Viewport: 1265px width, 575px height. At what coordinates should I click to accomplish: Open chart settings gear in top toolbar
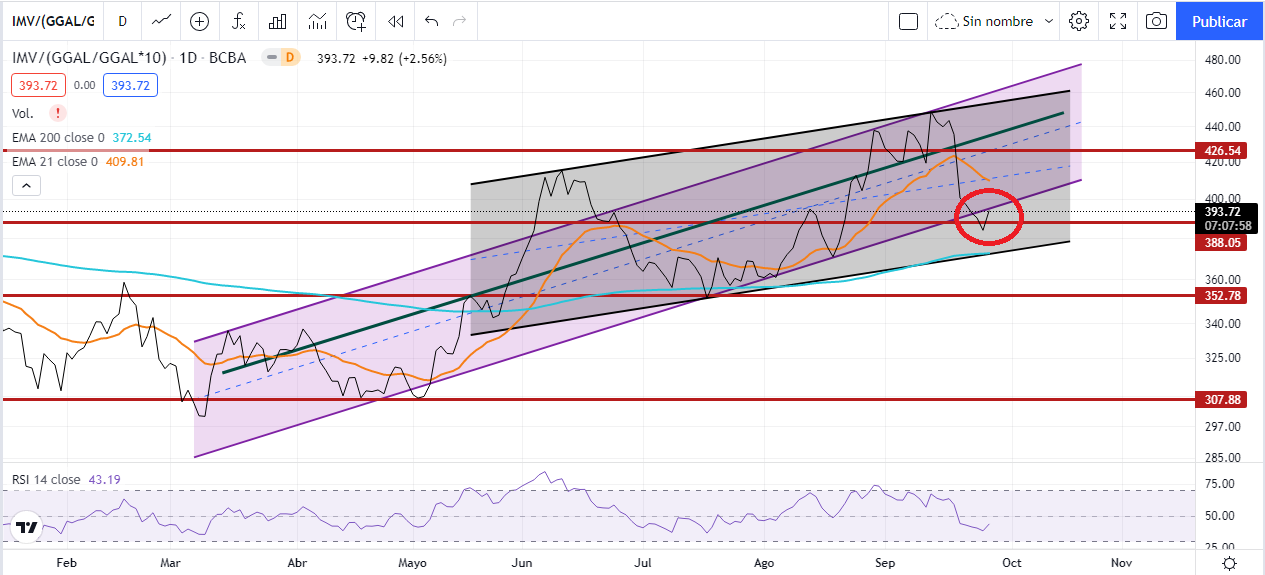click(1078, 21)
